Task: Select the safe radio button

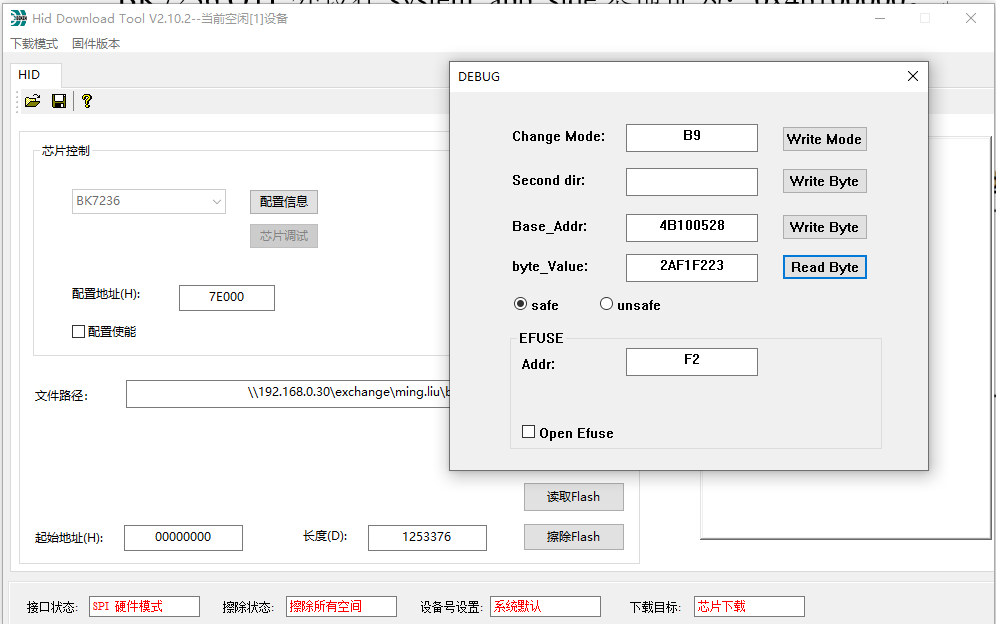Action: 520,304
